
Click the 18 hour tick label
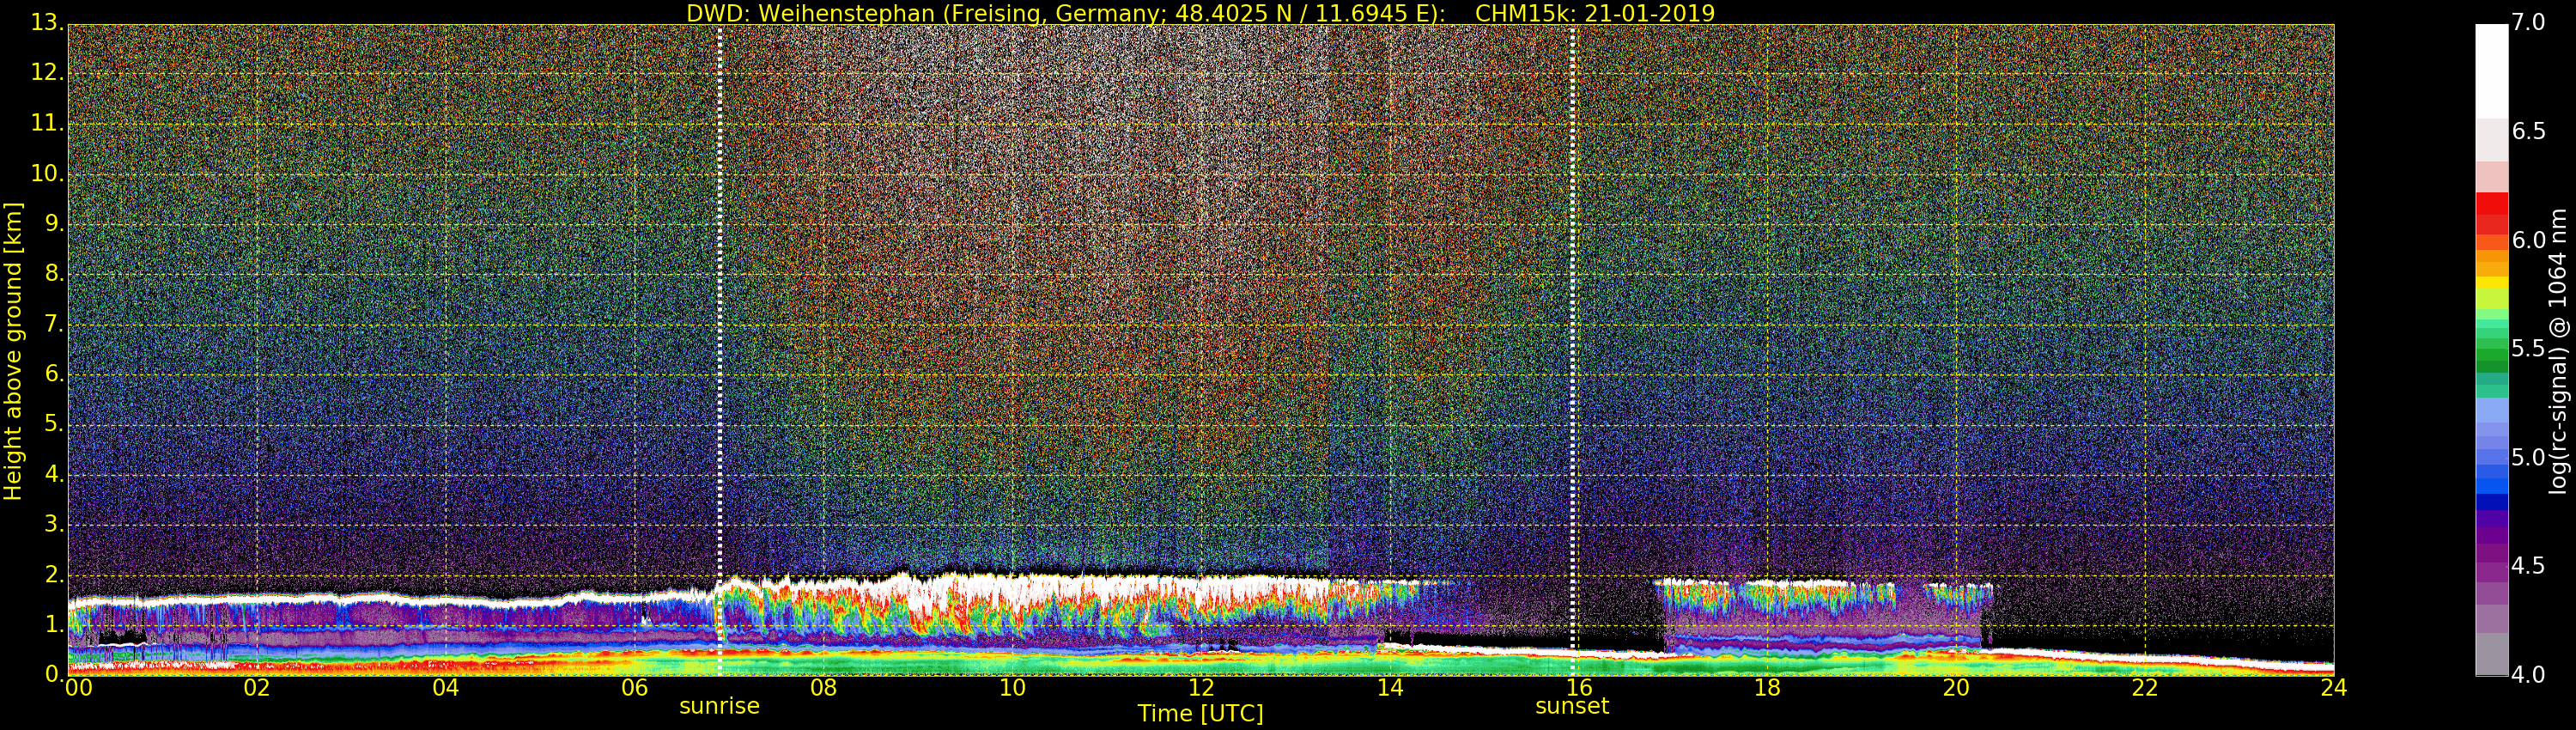point(1767,688)
